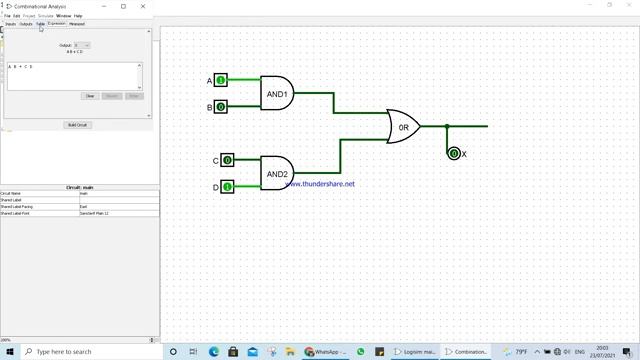The image size is (640, 360).
Task: Open File menu in Combinational Analysis
Action: pos(7,16)
